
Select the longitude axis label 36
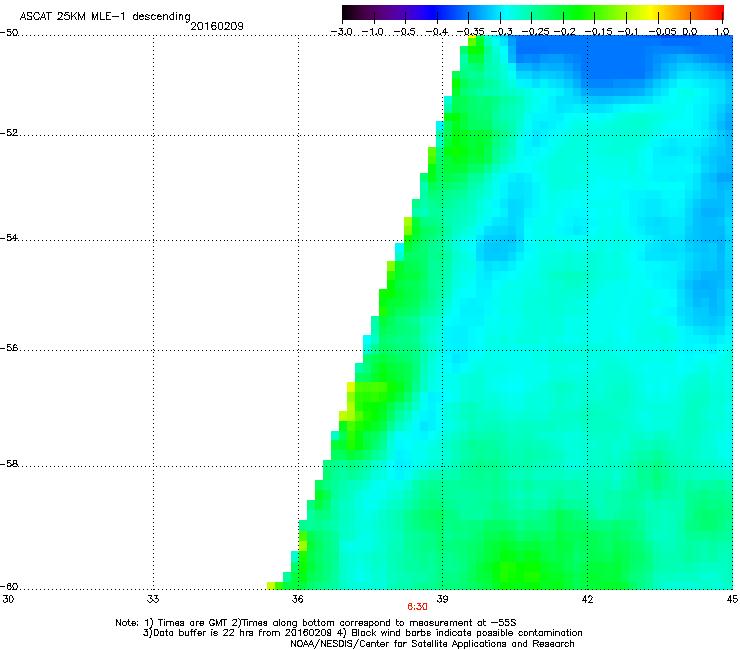coord(297,599)
